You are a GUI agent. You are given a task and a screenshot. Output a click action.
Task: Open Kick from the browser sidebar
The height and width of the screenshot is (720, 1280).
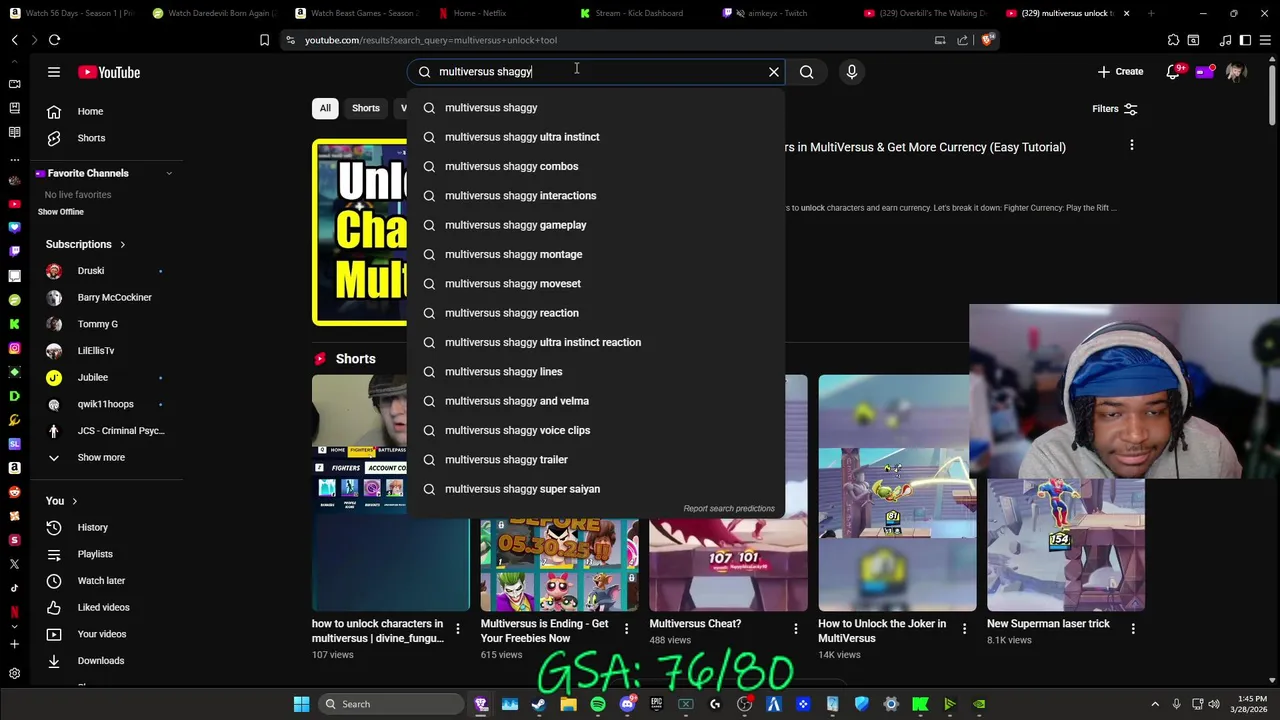point(14,324)
